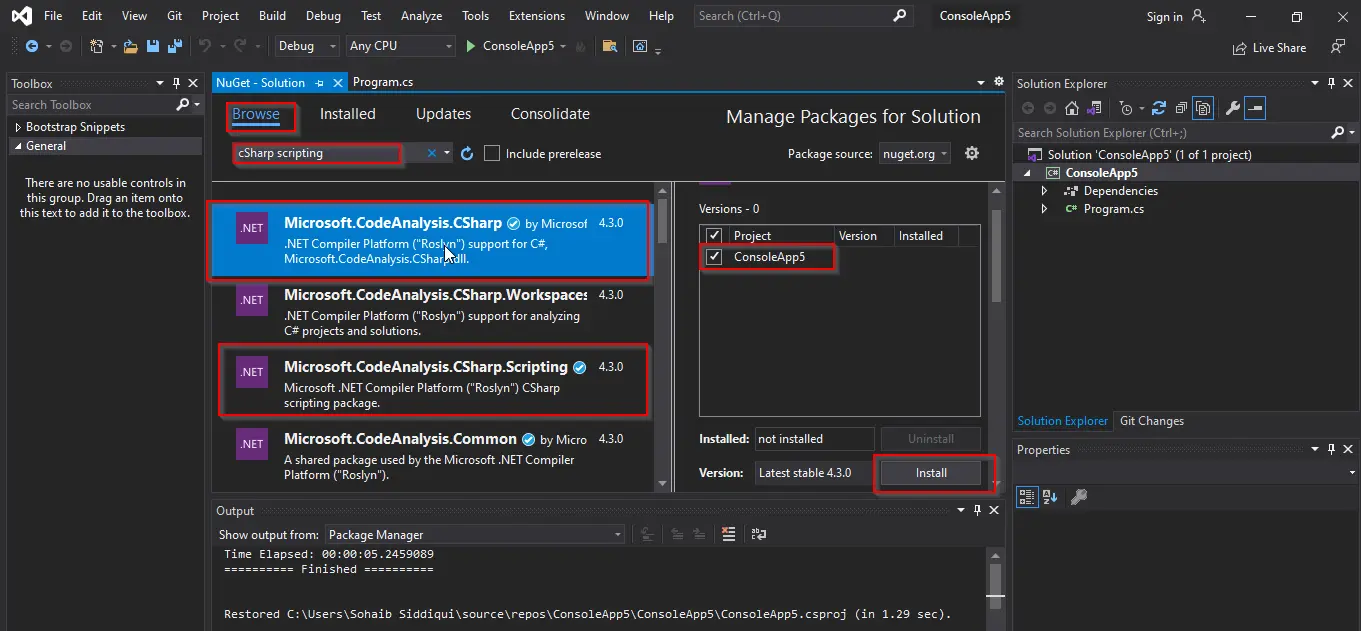The height and width of the screenshot is (631, 1361).
Task: Uncheck the ConsoleApp5 project checkbox
Action: [x=714, y=257]
